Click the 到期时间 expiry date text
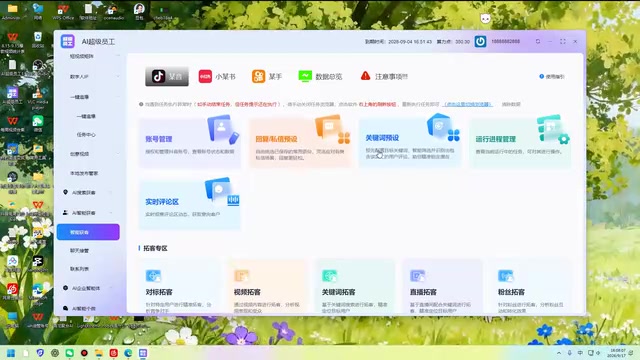The image size is (640, 360). pos(398,42)
